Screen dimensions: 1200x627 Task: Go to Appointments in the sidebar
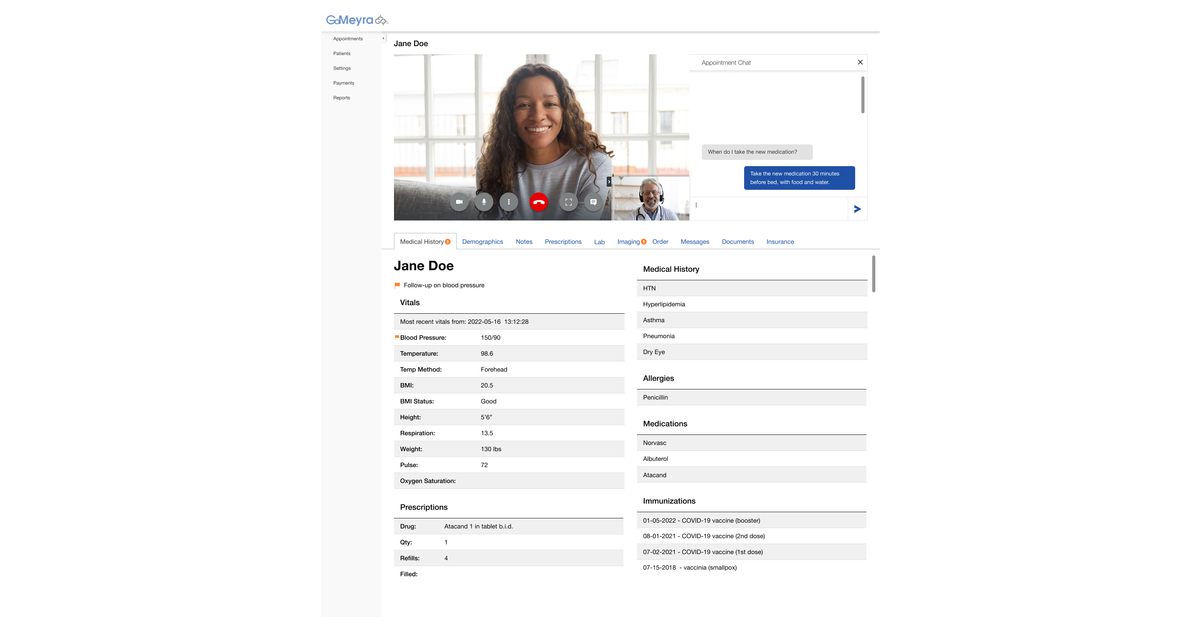pyautogui.click(x=348, y=39)
